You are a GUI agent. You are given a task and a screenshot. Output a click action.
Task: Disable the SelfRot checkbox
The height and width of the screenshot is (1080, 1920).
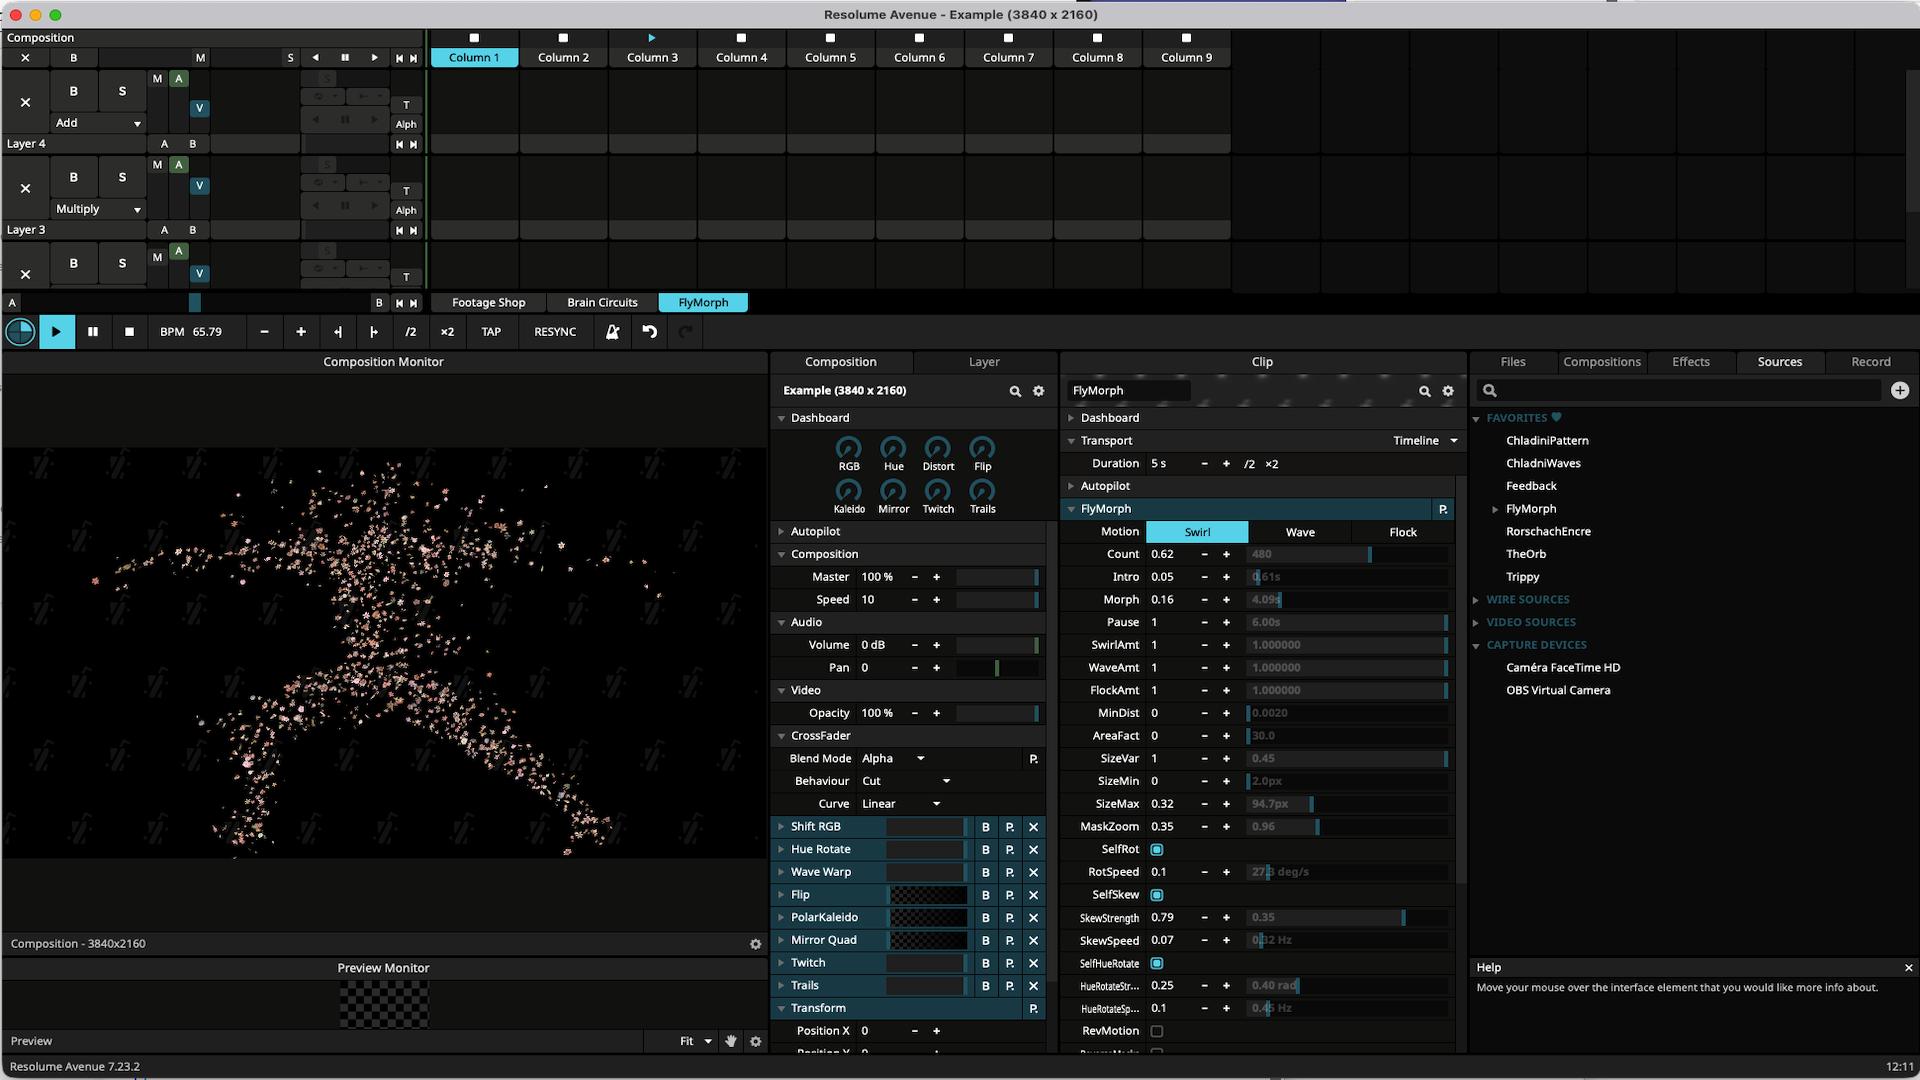[1156, 850]
